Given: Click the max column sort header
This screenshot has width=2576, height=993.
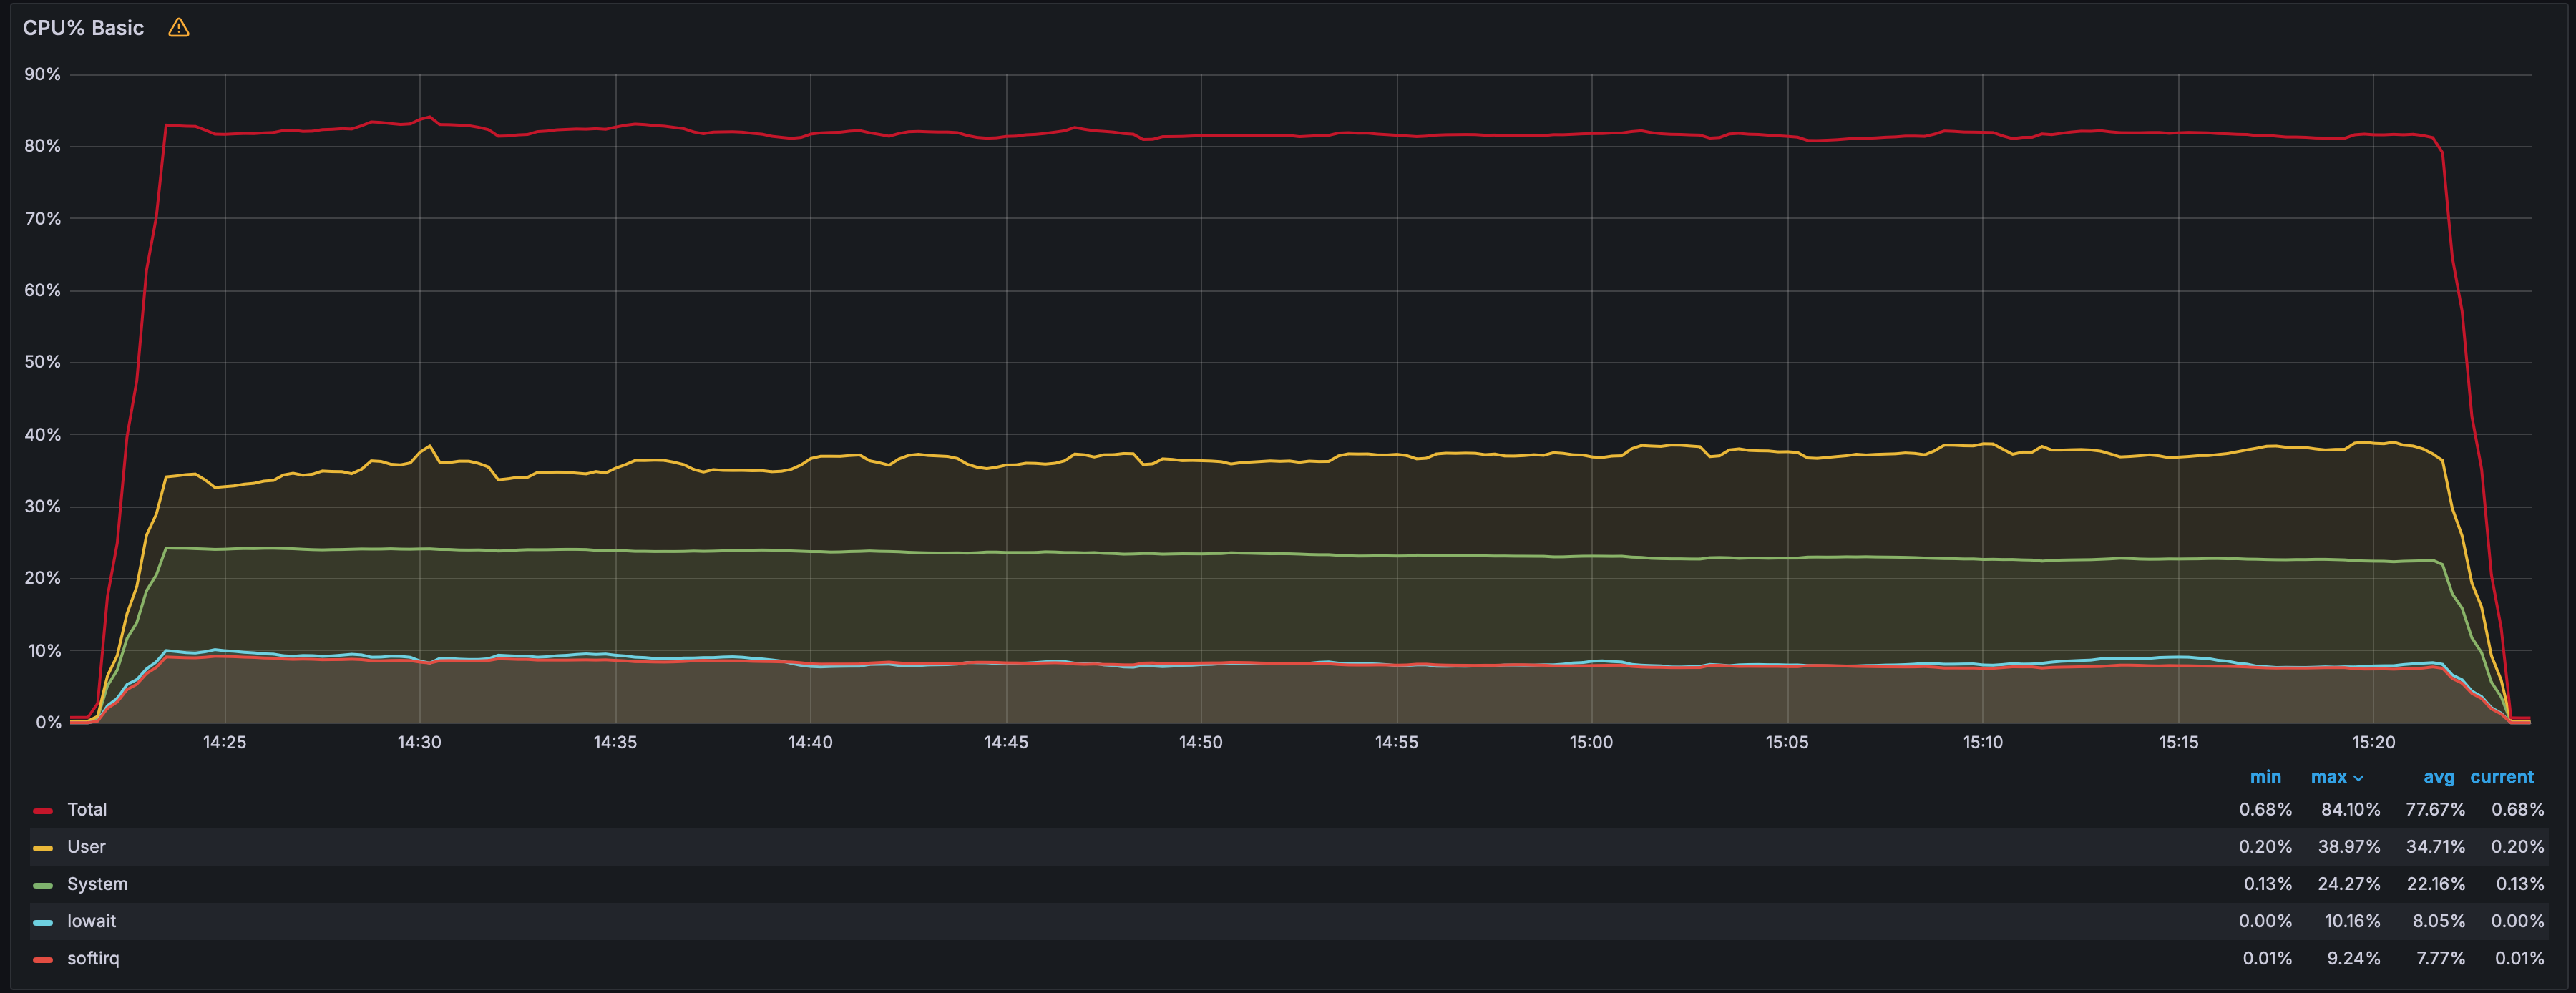Looking at the screenshot, I should (x=2328, y=777).
